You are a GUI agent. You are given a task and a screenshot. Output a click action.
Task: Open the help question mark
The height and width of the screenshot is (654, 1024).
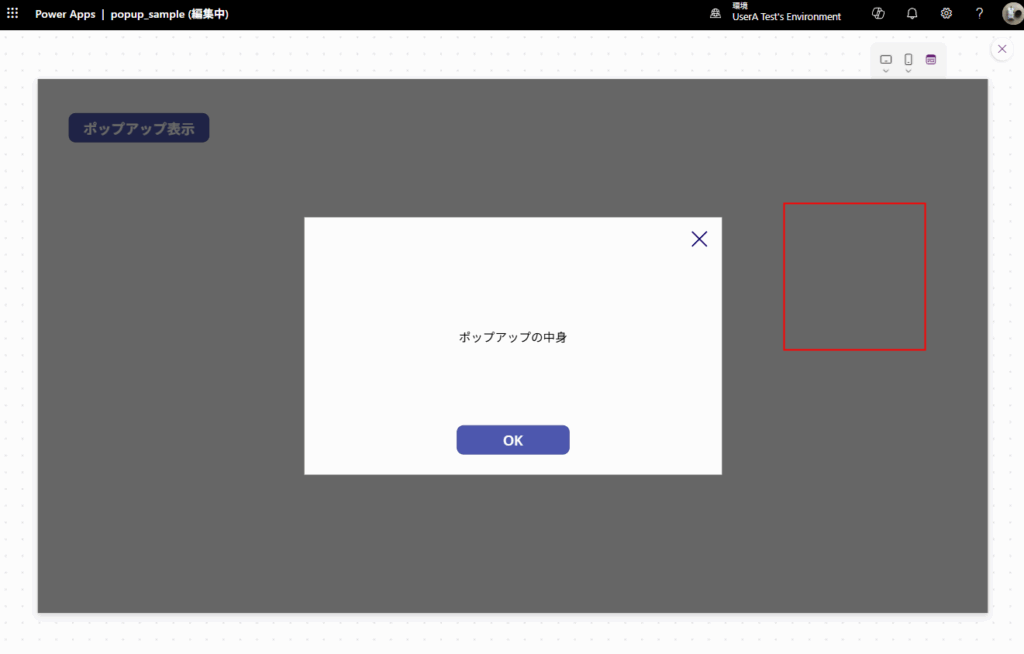coord(979,13)
